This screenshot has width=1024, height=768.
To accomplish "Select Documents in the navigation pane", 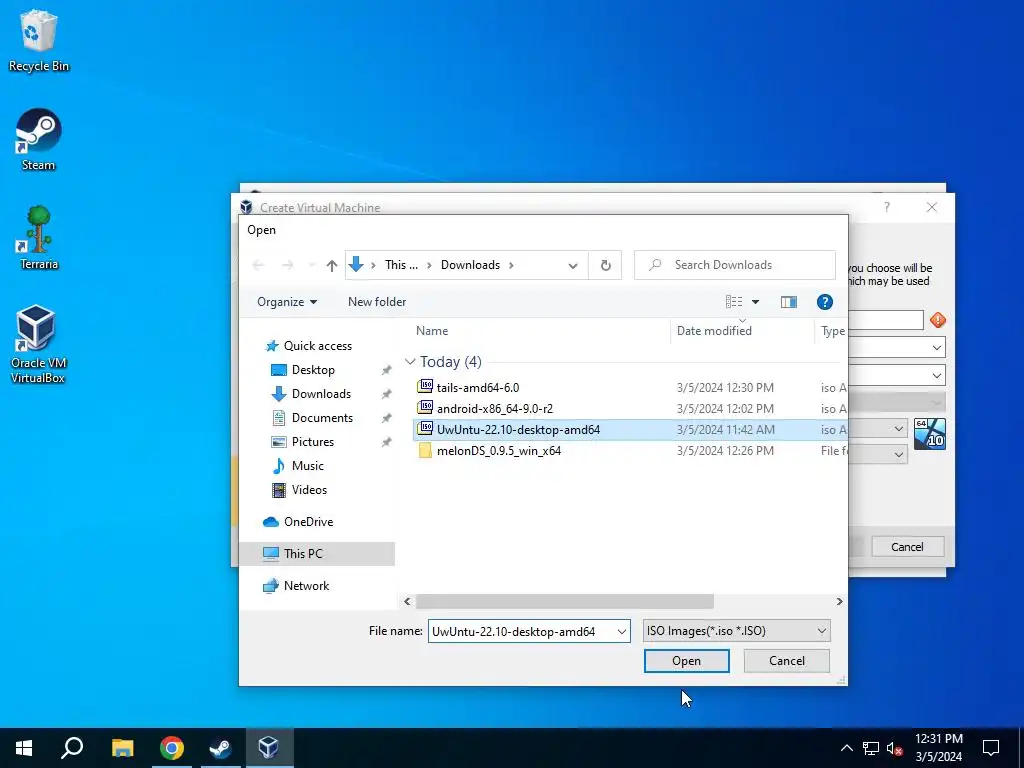I will point(322,418).
